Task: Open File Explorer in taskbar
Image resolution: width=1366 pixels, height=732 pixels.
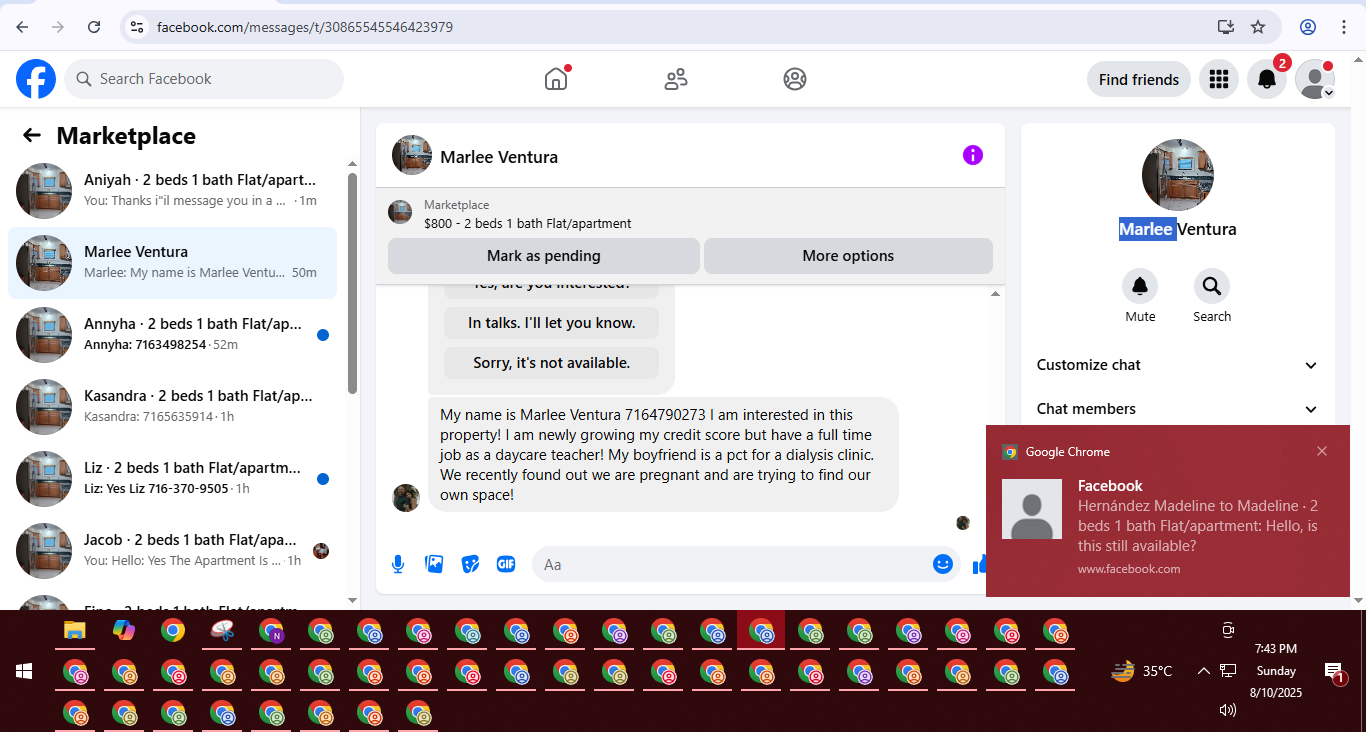Action: click(75, 631)
